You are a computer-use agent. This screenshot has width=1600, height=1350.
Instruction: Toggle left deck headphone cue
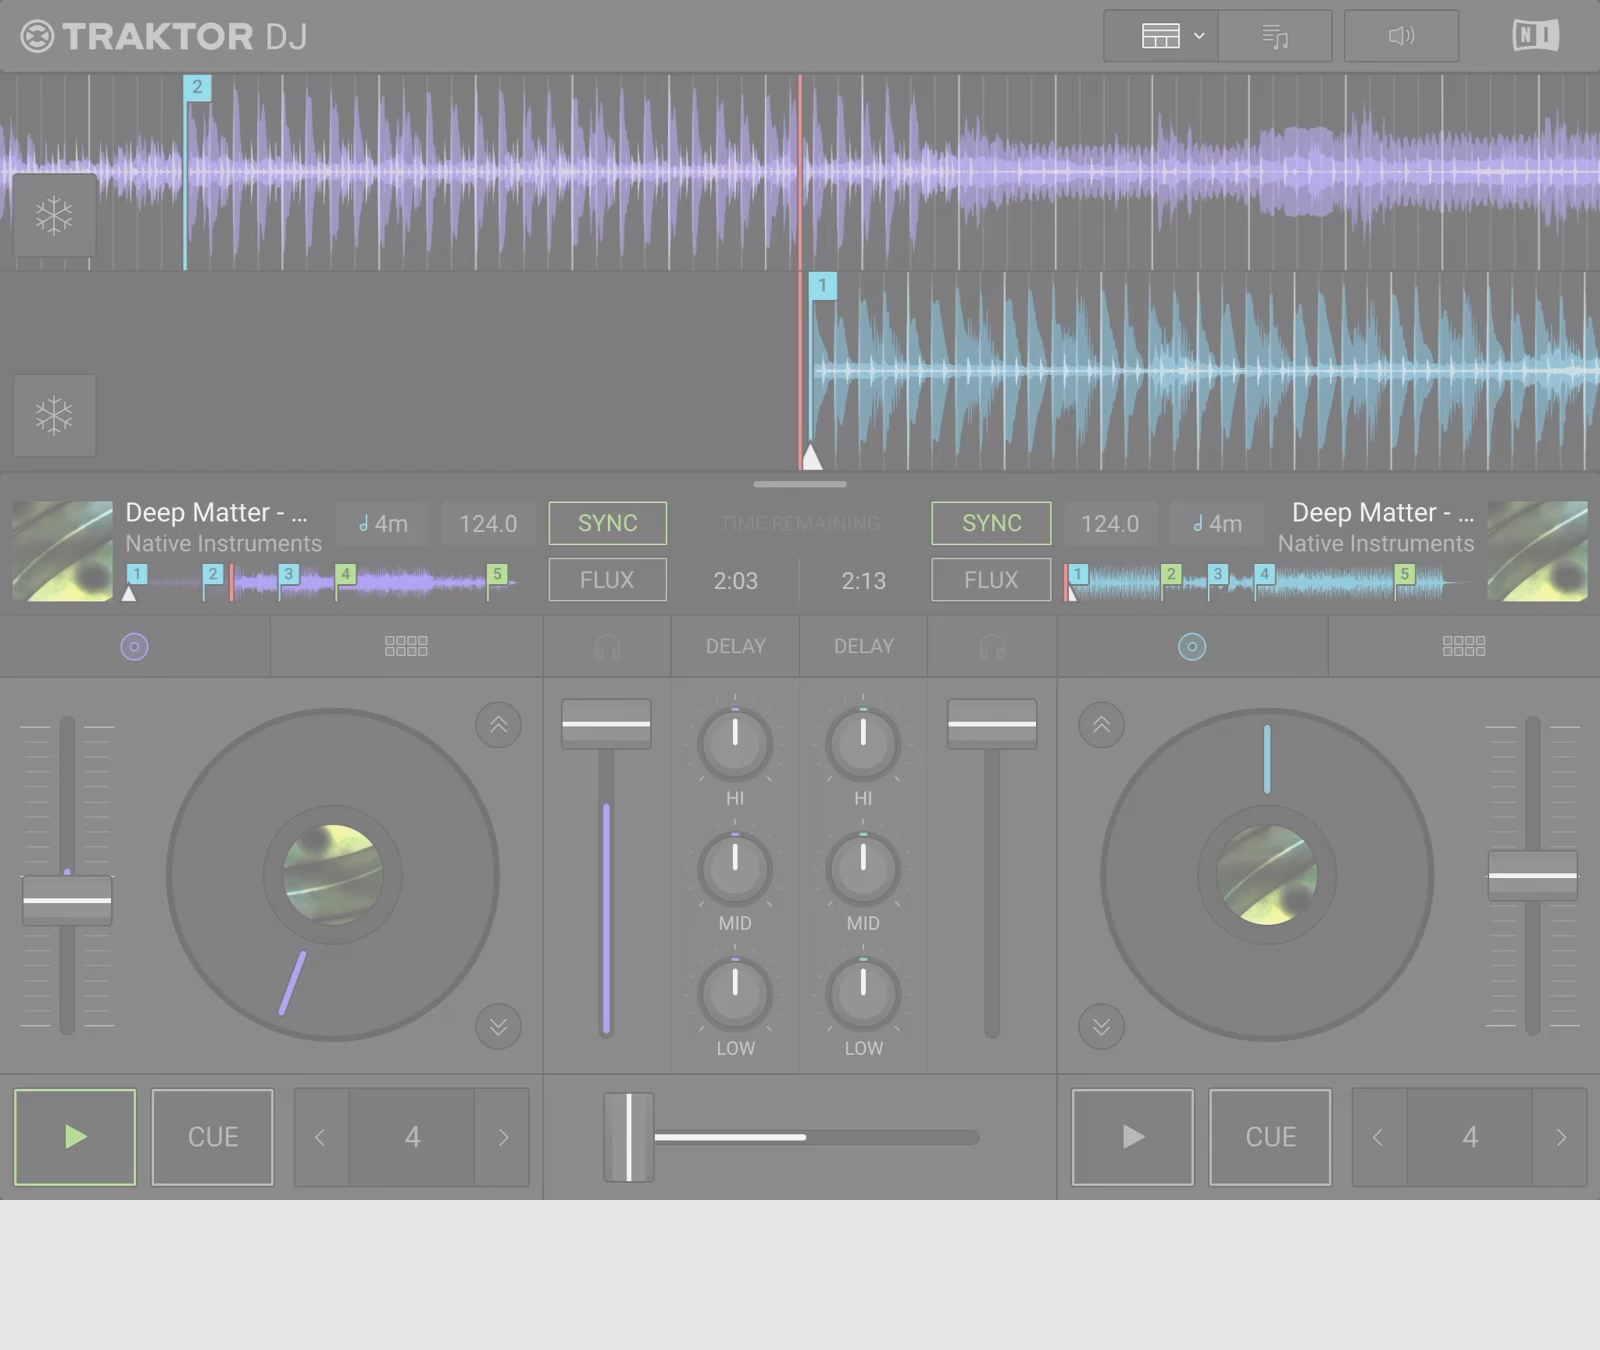[607, 647]
